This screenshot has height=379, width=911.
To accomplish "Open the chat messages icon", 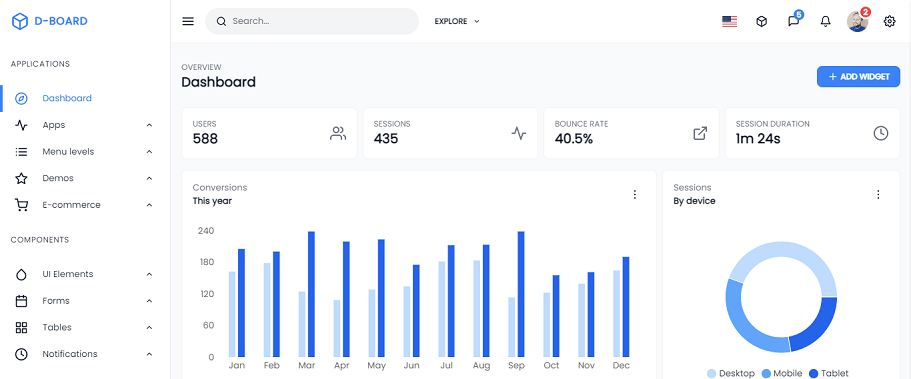I will pyautogui.click(x=793, y=22).
